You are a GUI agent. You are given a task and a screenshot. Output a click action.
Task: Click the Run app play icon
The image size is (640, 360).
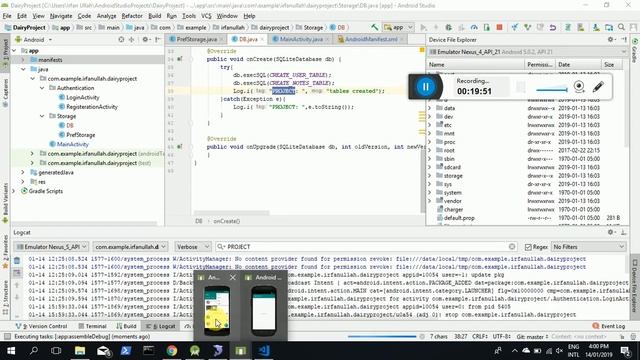[x=423, y=27]
